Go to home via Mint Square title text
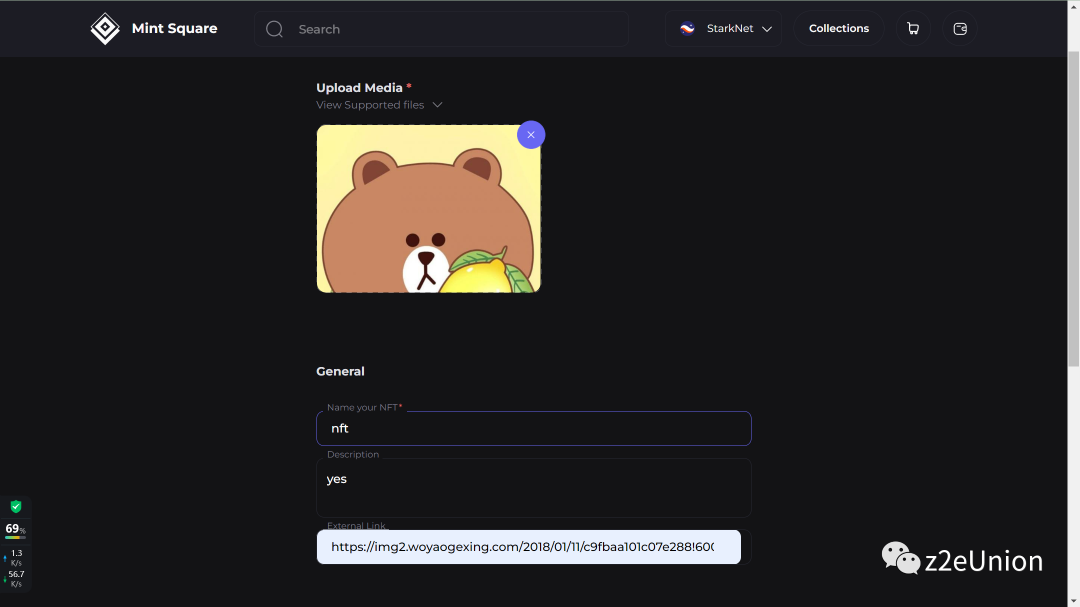The height and width of the screenshot is (607, 1080). (174, 29)
